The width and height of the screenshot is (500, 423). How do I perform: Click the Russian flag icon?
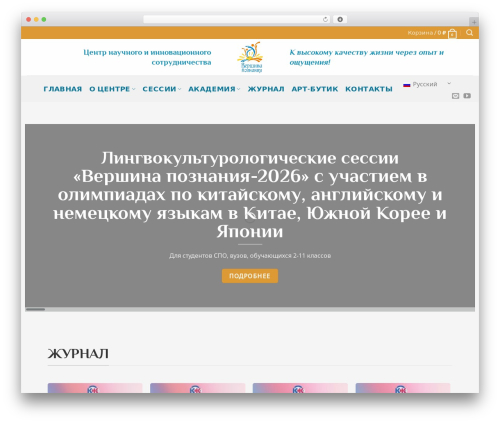407,85
